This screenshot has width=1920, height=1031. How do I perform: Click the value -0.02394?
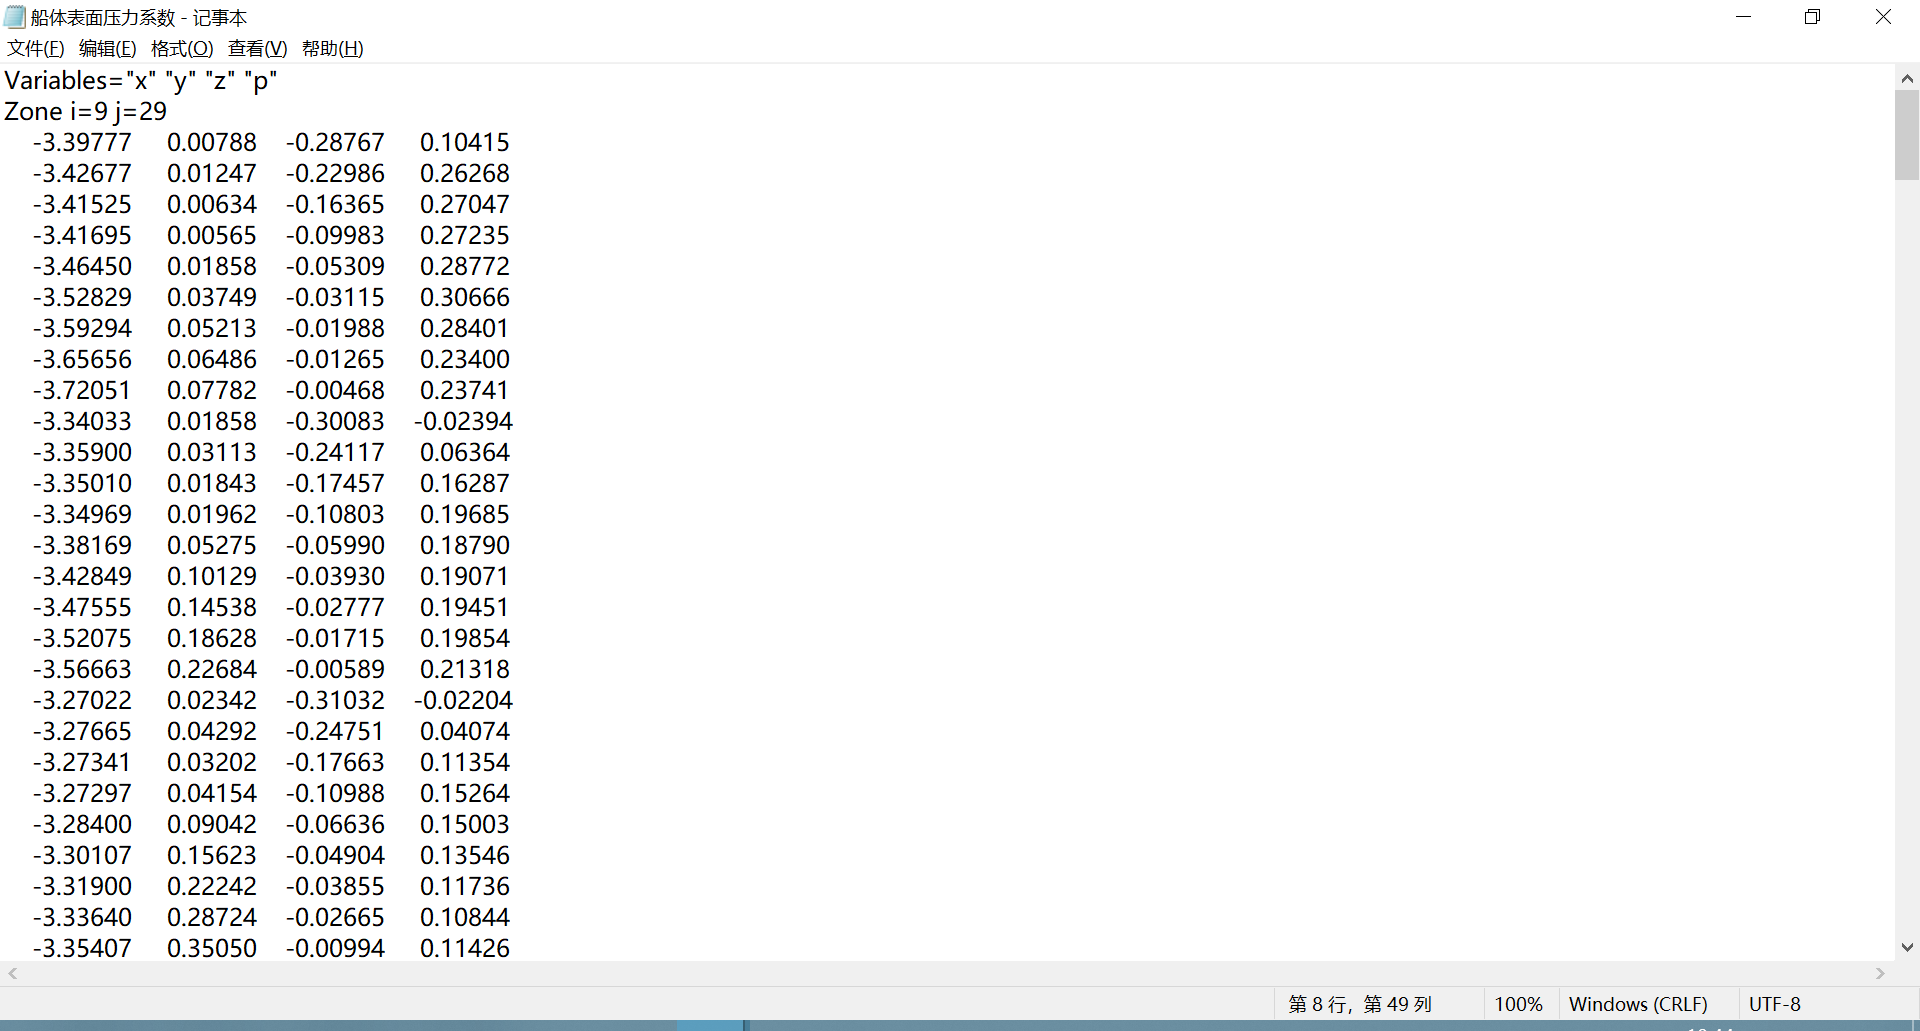point(464,422)
